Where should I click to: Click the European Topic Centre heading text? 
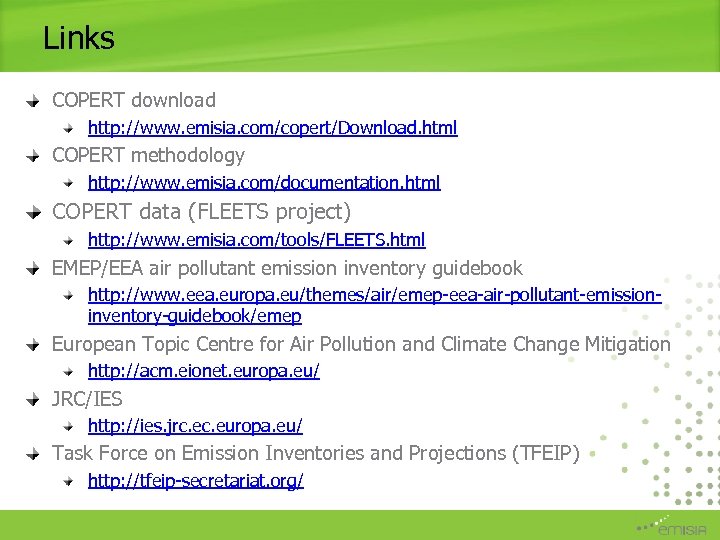point(361,344)
